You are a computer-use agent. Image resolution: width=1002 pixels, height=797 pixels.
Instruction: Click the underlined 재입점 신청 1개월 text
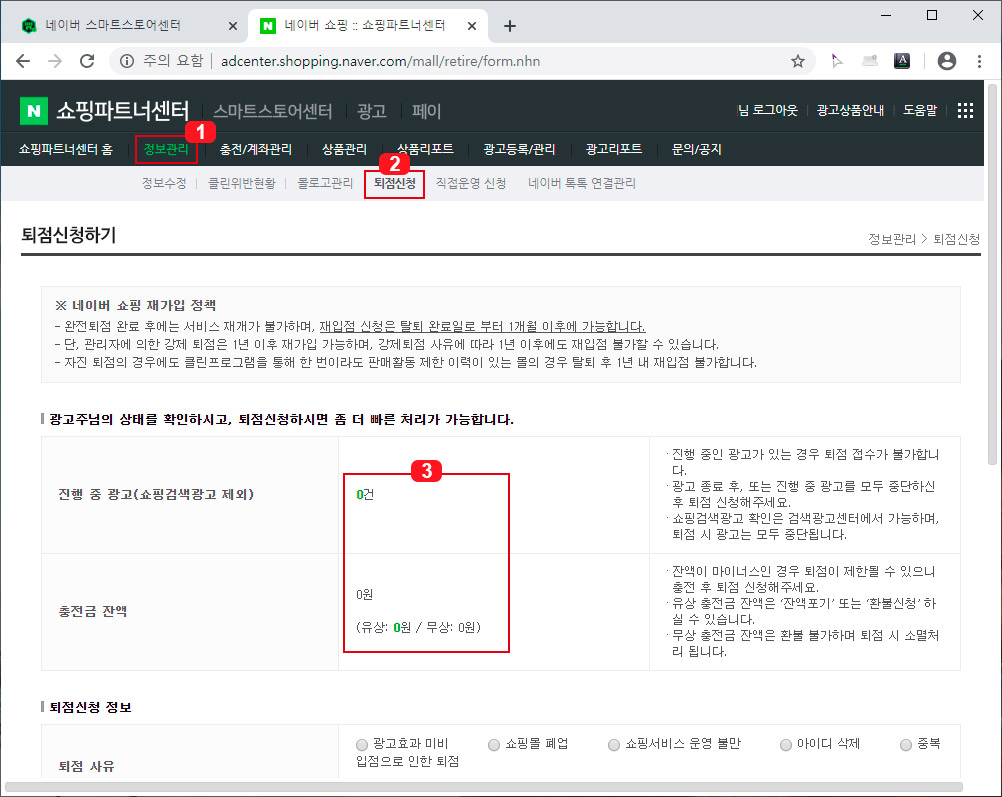pyautogui.click(x=482, y=327)
